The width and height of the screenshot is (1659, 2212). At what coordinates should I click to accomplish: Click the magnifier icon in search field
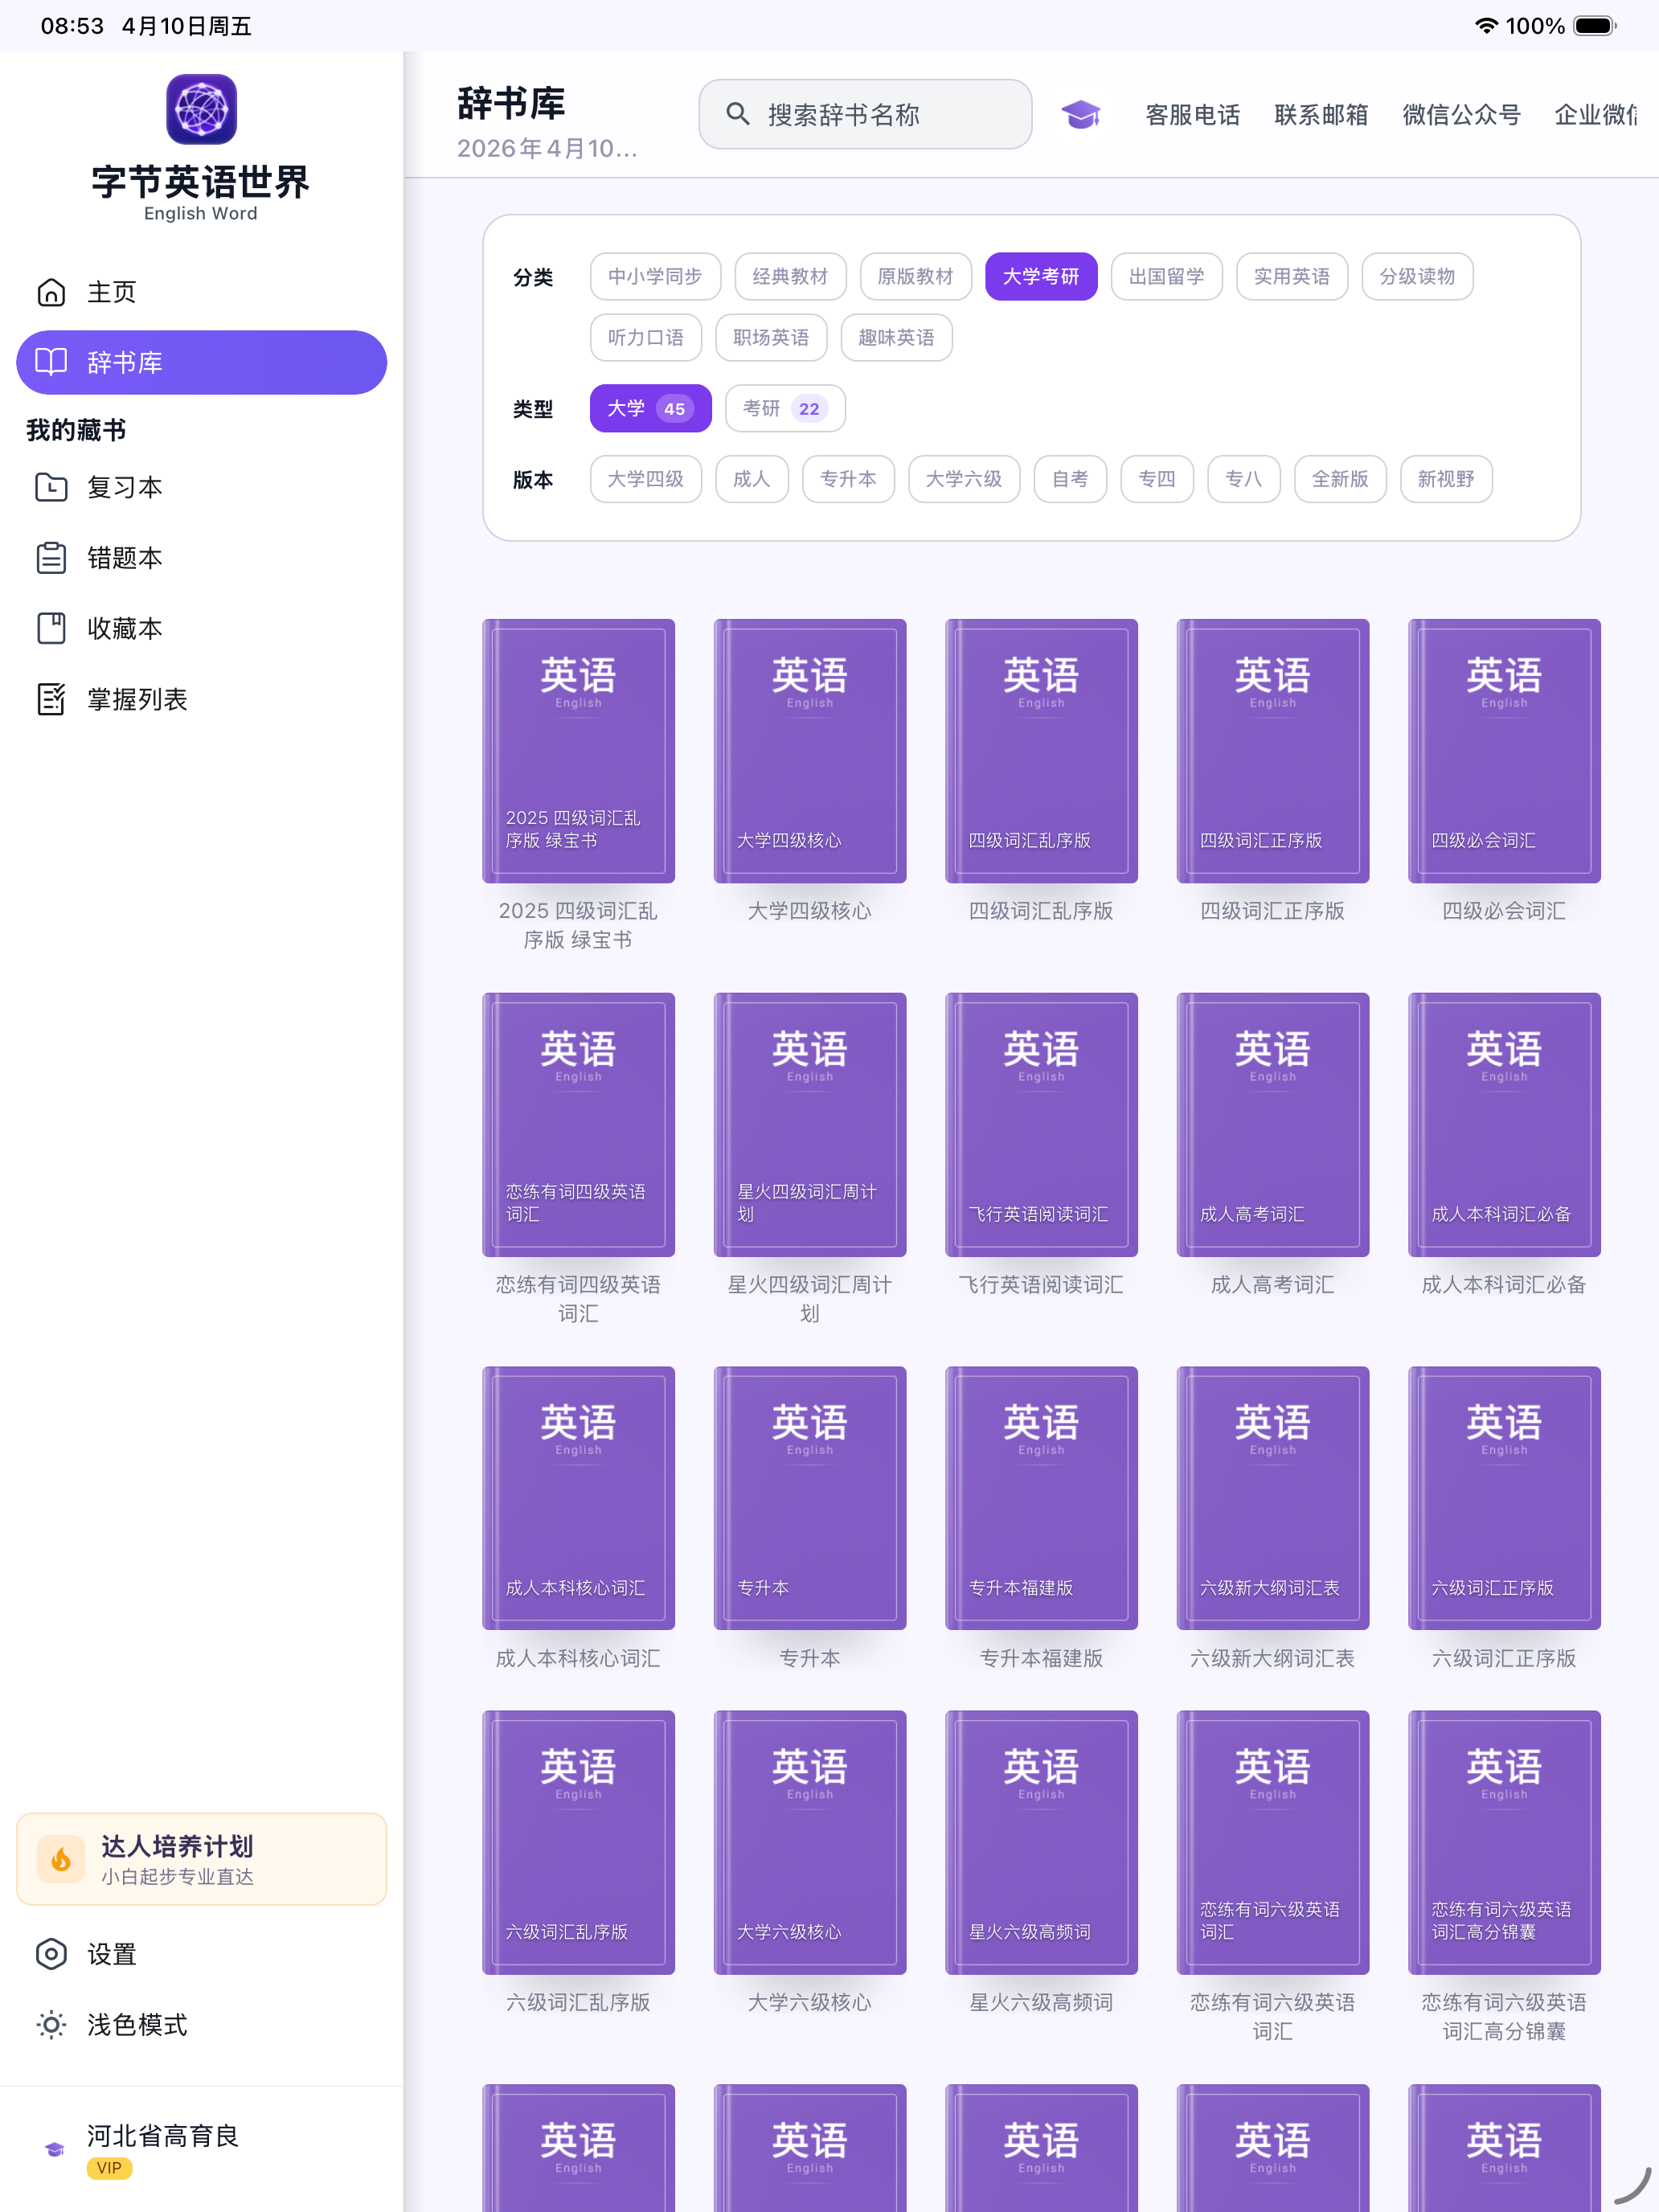coord(738,114)
